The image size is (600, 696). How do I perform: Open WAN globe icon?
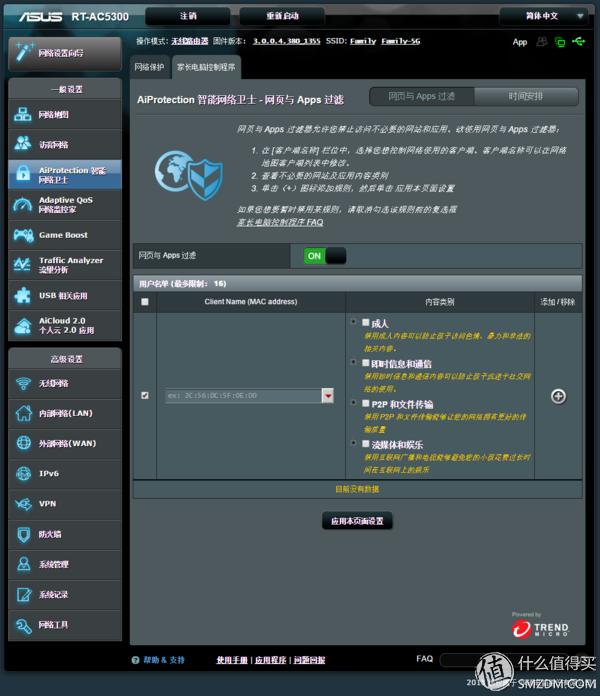(x=24, y=443)
